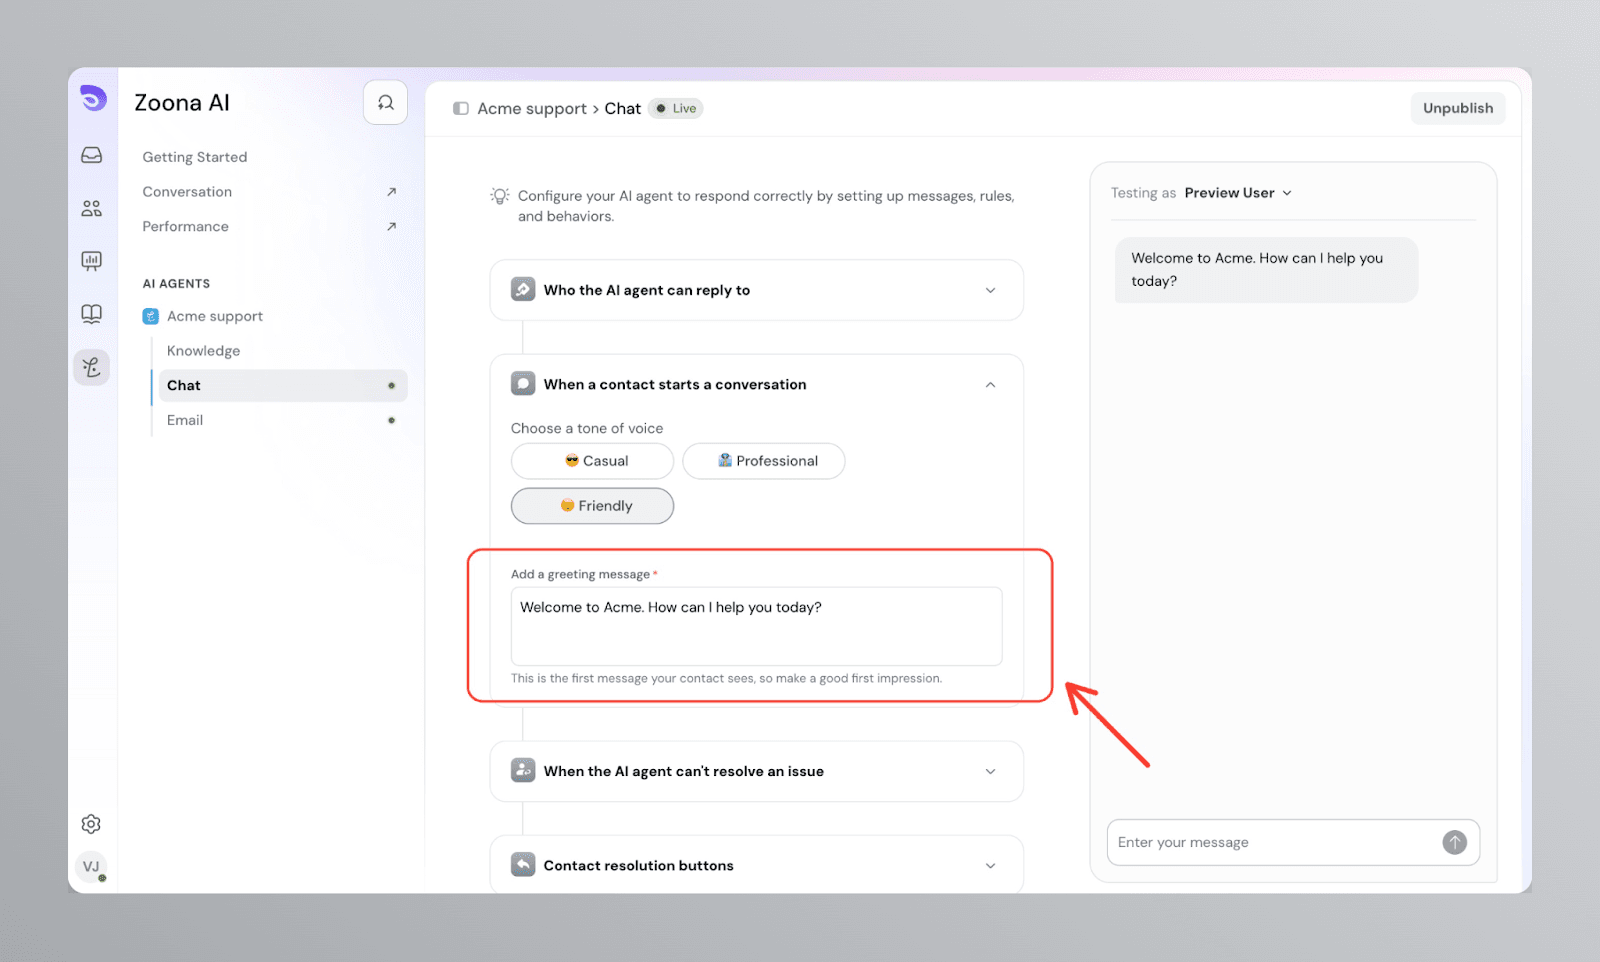1600x962 pixels.
Task: Select the AI agents icon in rail
Action: [92, 367]
